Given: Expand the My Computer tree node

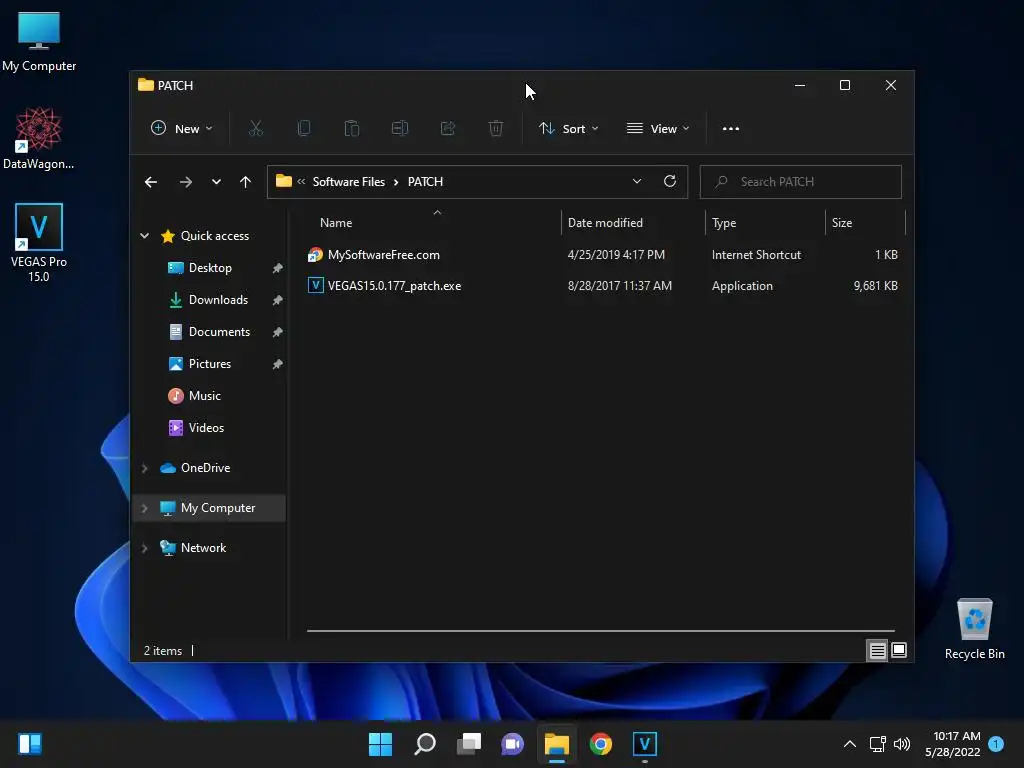Looking at the screenshot, I should (x=144, y=508).
